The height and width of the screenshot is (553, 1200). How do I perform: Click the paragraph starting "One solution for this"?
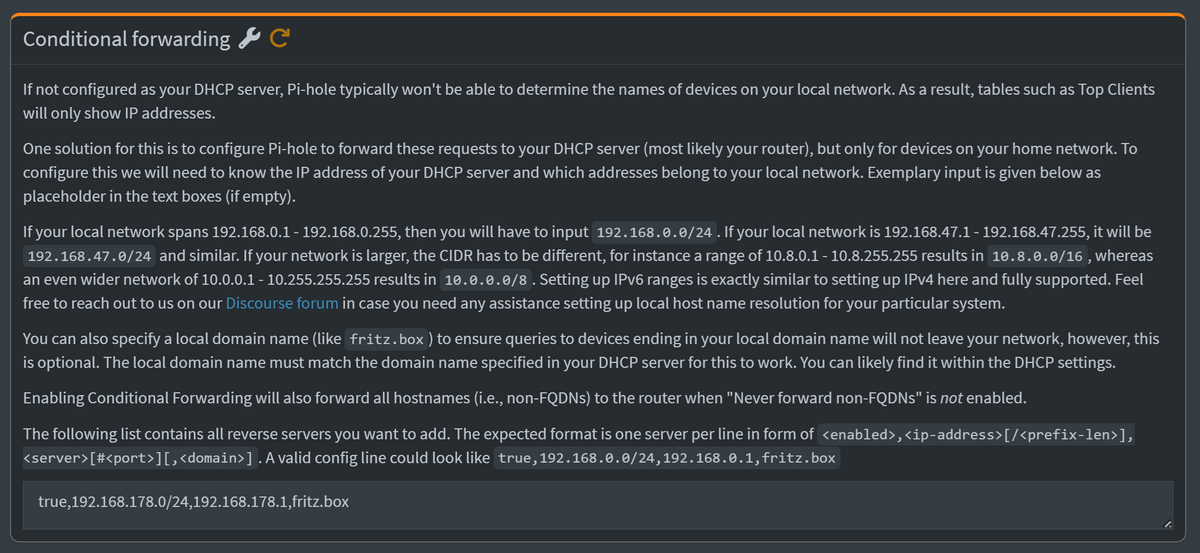580,171
